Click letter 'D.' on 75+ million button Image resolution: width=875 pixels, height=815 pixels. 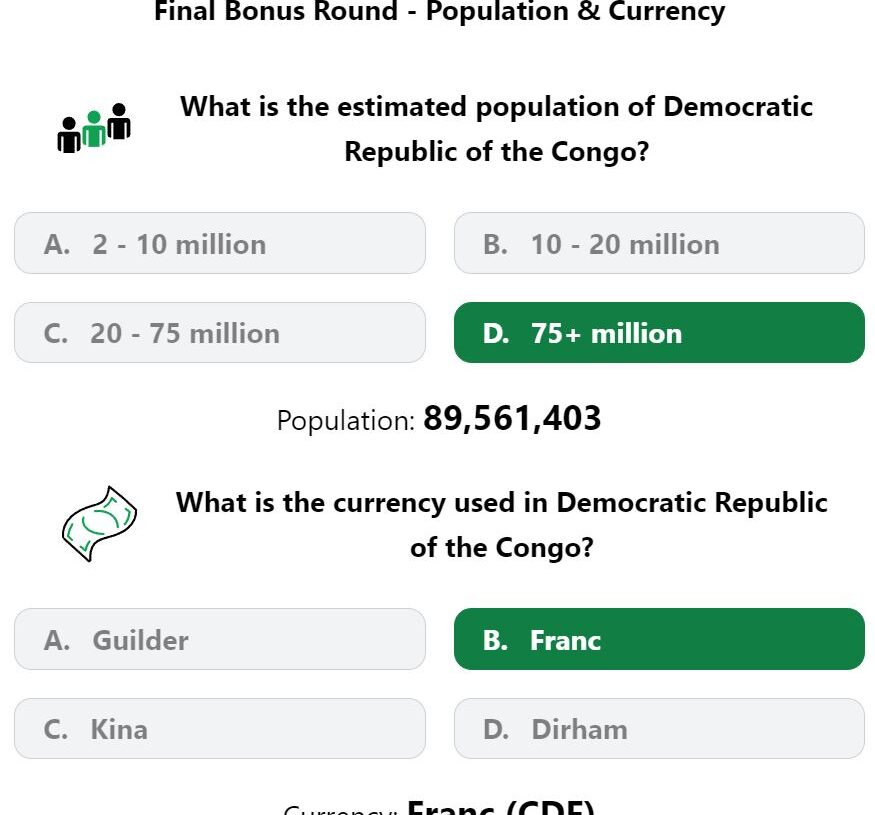click(x=496, y=334)
